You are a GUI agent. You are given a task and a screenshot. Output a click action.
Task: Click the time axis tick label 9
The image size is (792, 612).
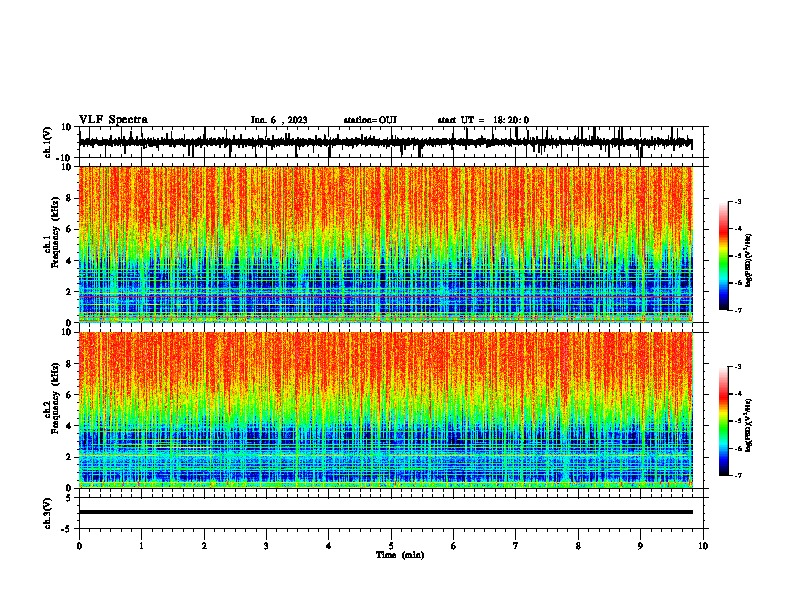[640, 546]
